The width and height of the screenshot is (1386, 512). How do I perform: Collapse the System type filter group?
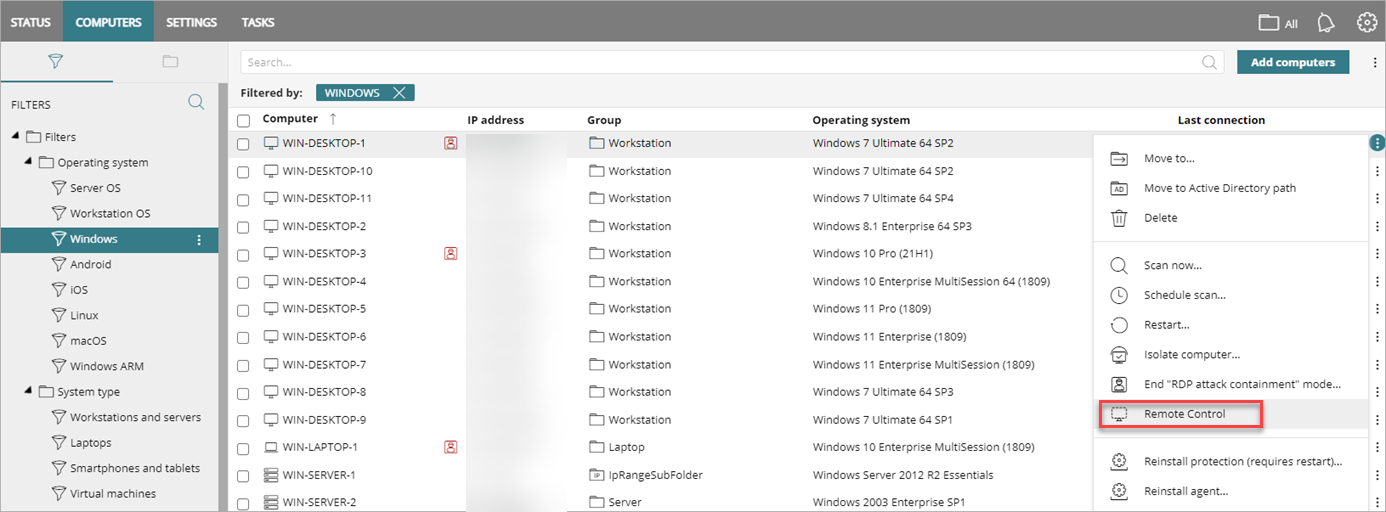[28, 392]
